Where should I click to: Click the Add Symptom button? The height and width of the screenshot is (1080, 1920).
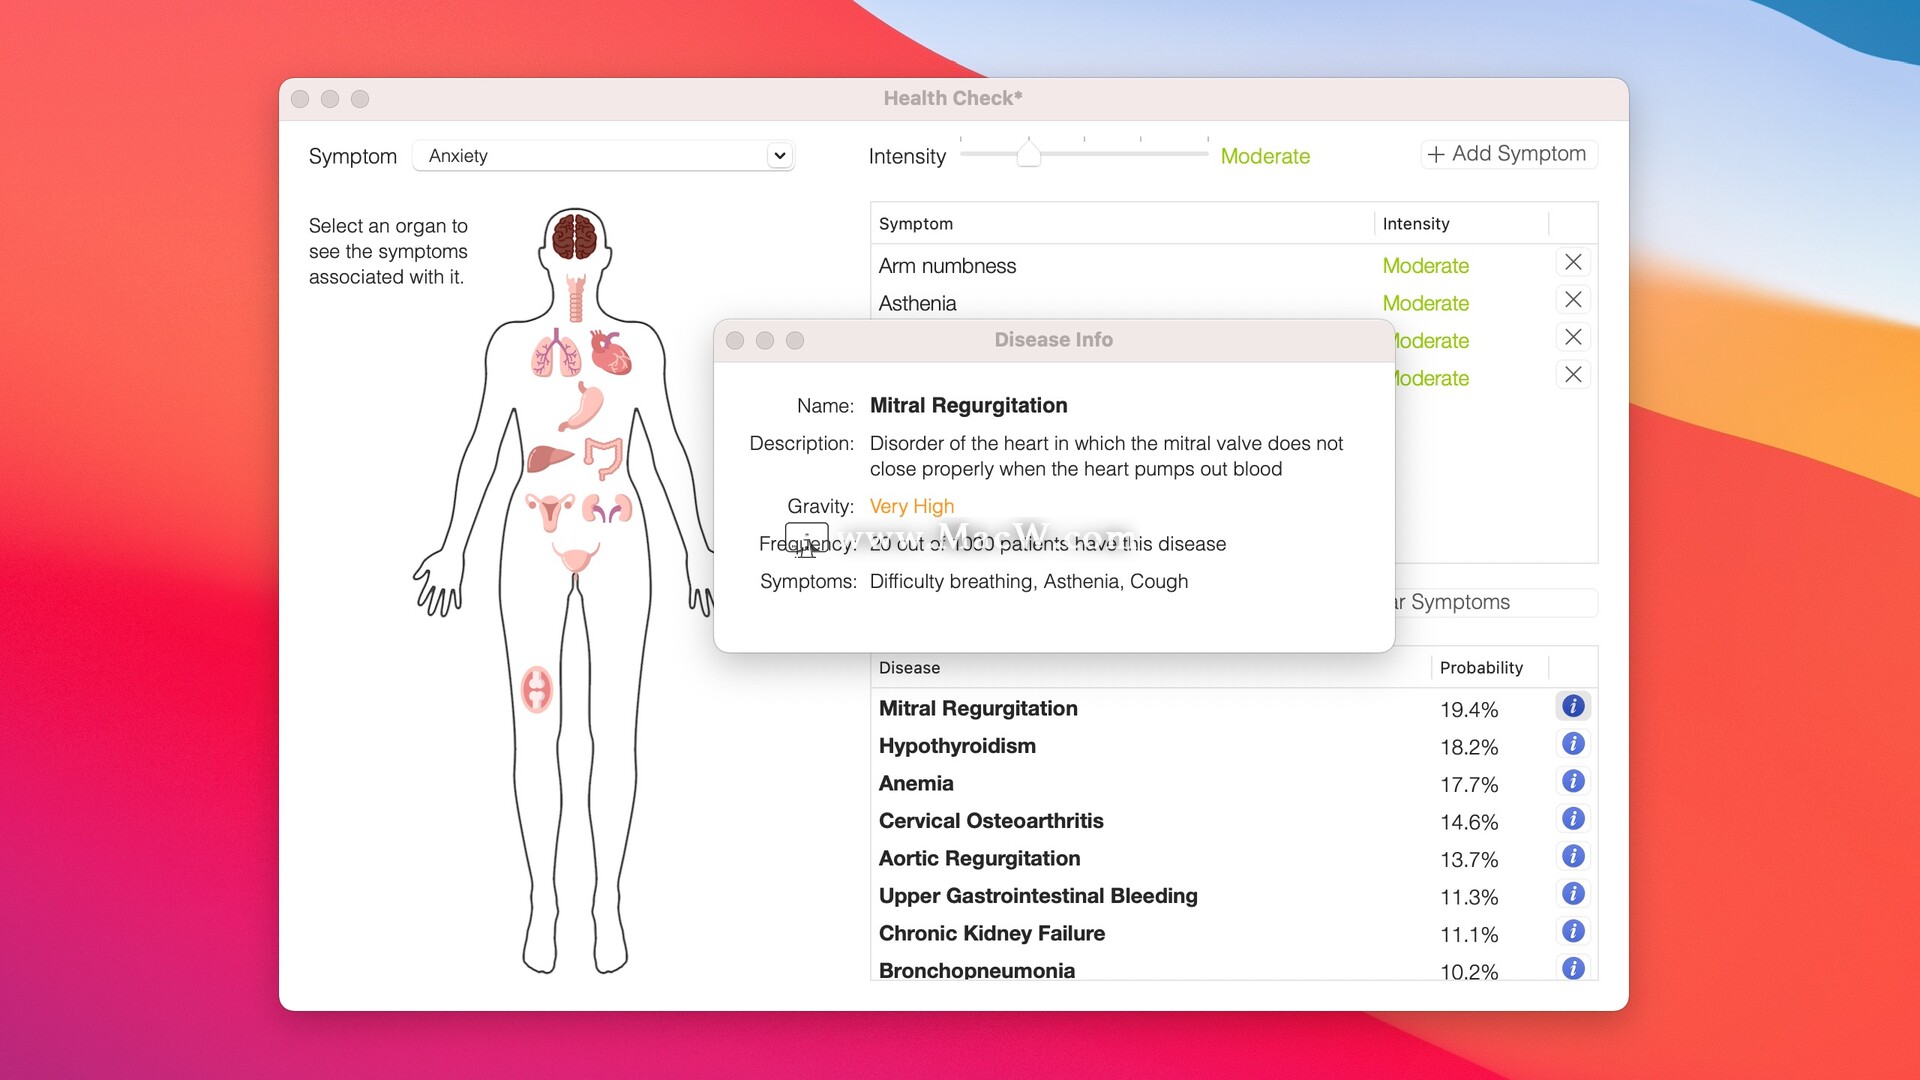coord(1507,153)
